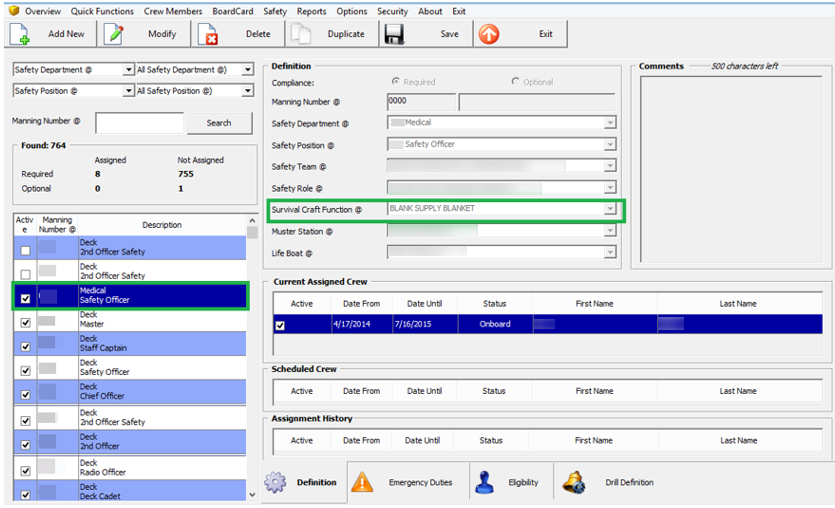Toggle Active checkbox for Deck 2nd Officer row
835x508 pixels.
click(x=25, y=445)
